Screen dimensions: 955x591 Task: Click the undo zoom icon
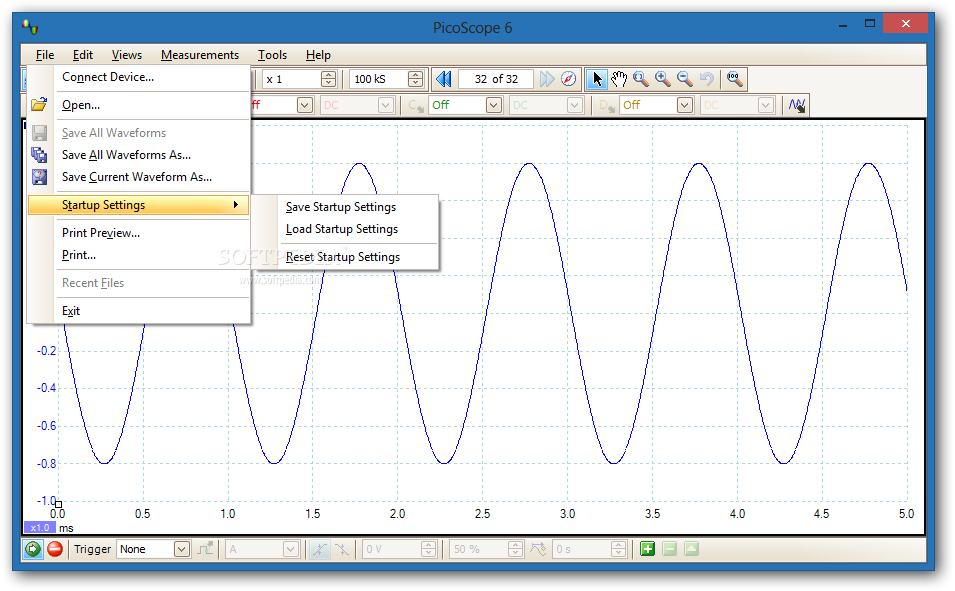point(707,79)
